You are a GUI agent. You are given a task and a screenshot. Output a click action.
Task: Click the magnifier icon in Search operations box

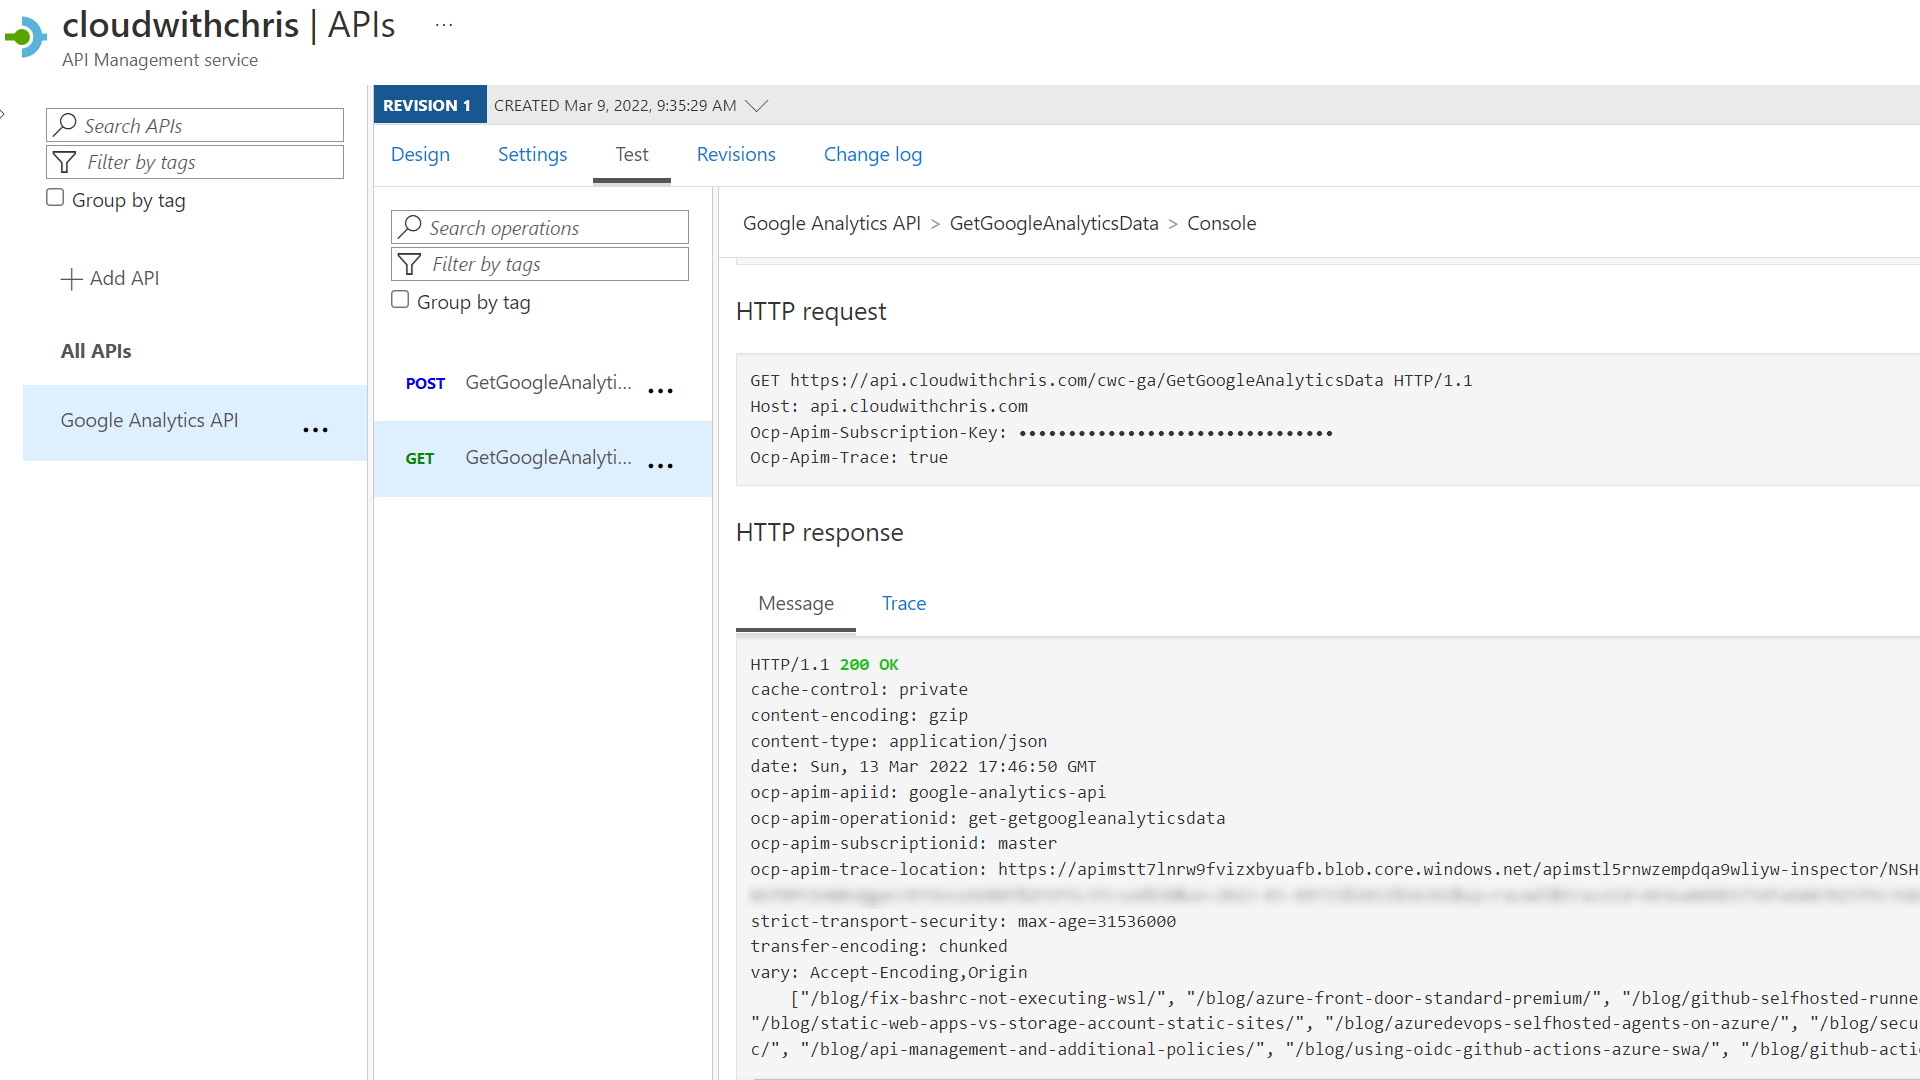pos(410,227)
